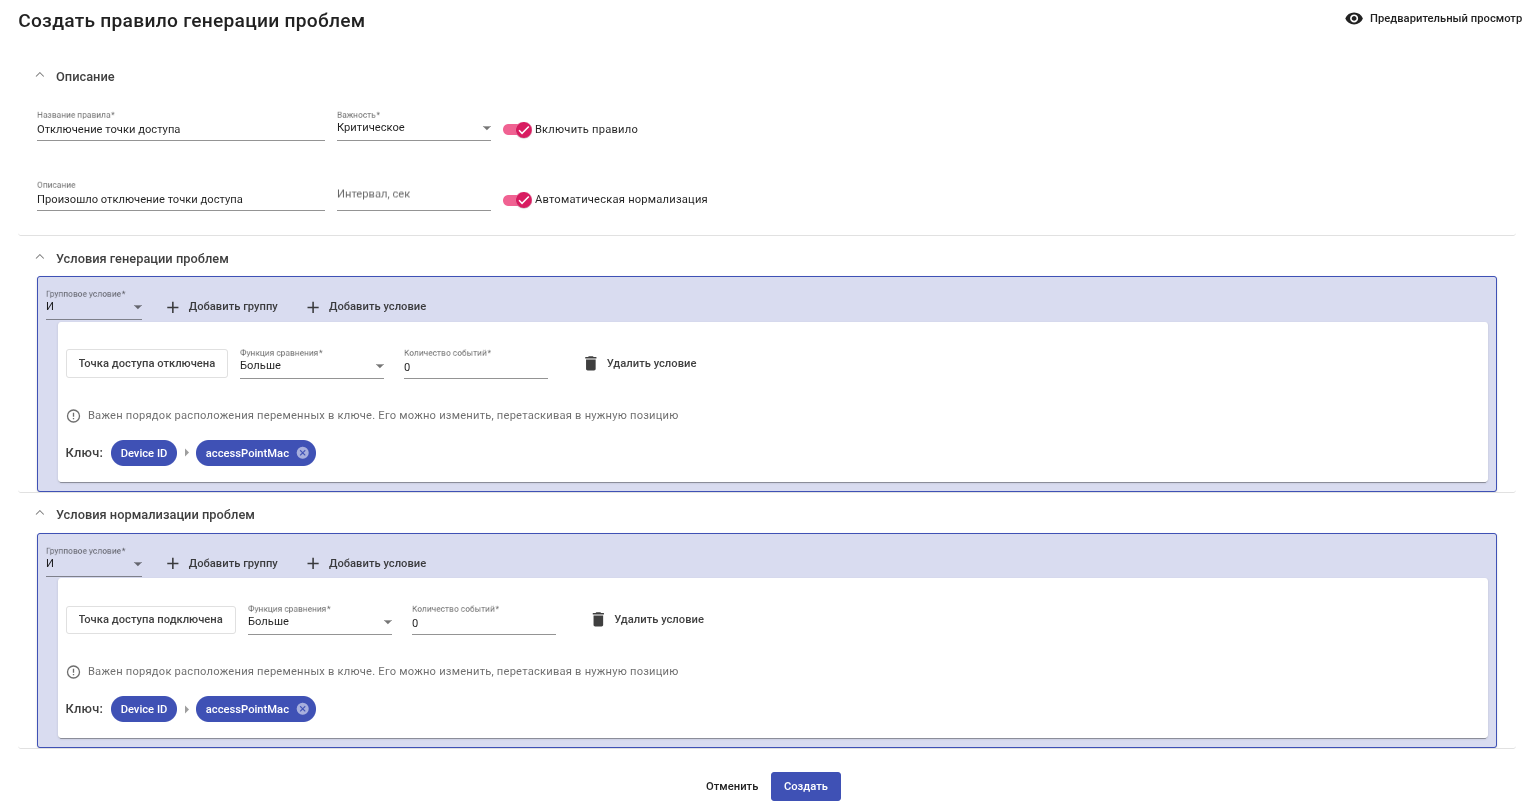Collapse 'Условия генерации проблем' section

(x=40, y=258)
